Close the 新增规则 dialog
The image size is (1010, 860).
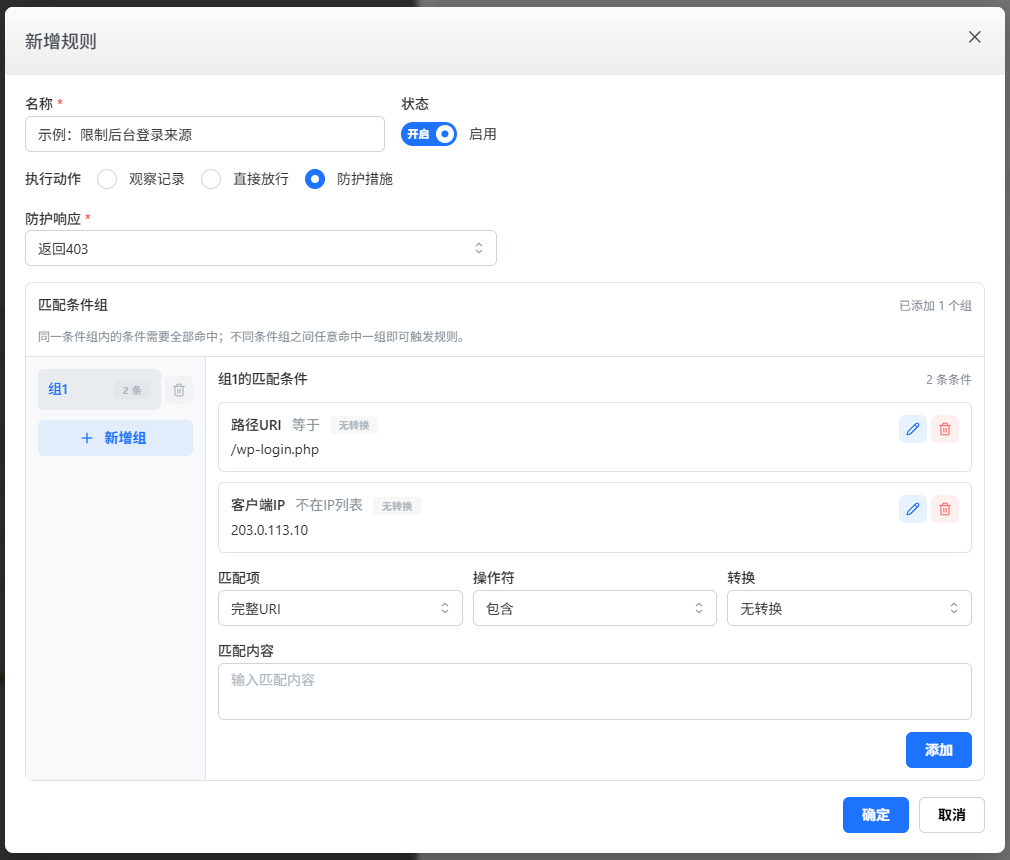[x=975, y=37]
